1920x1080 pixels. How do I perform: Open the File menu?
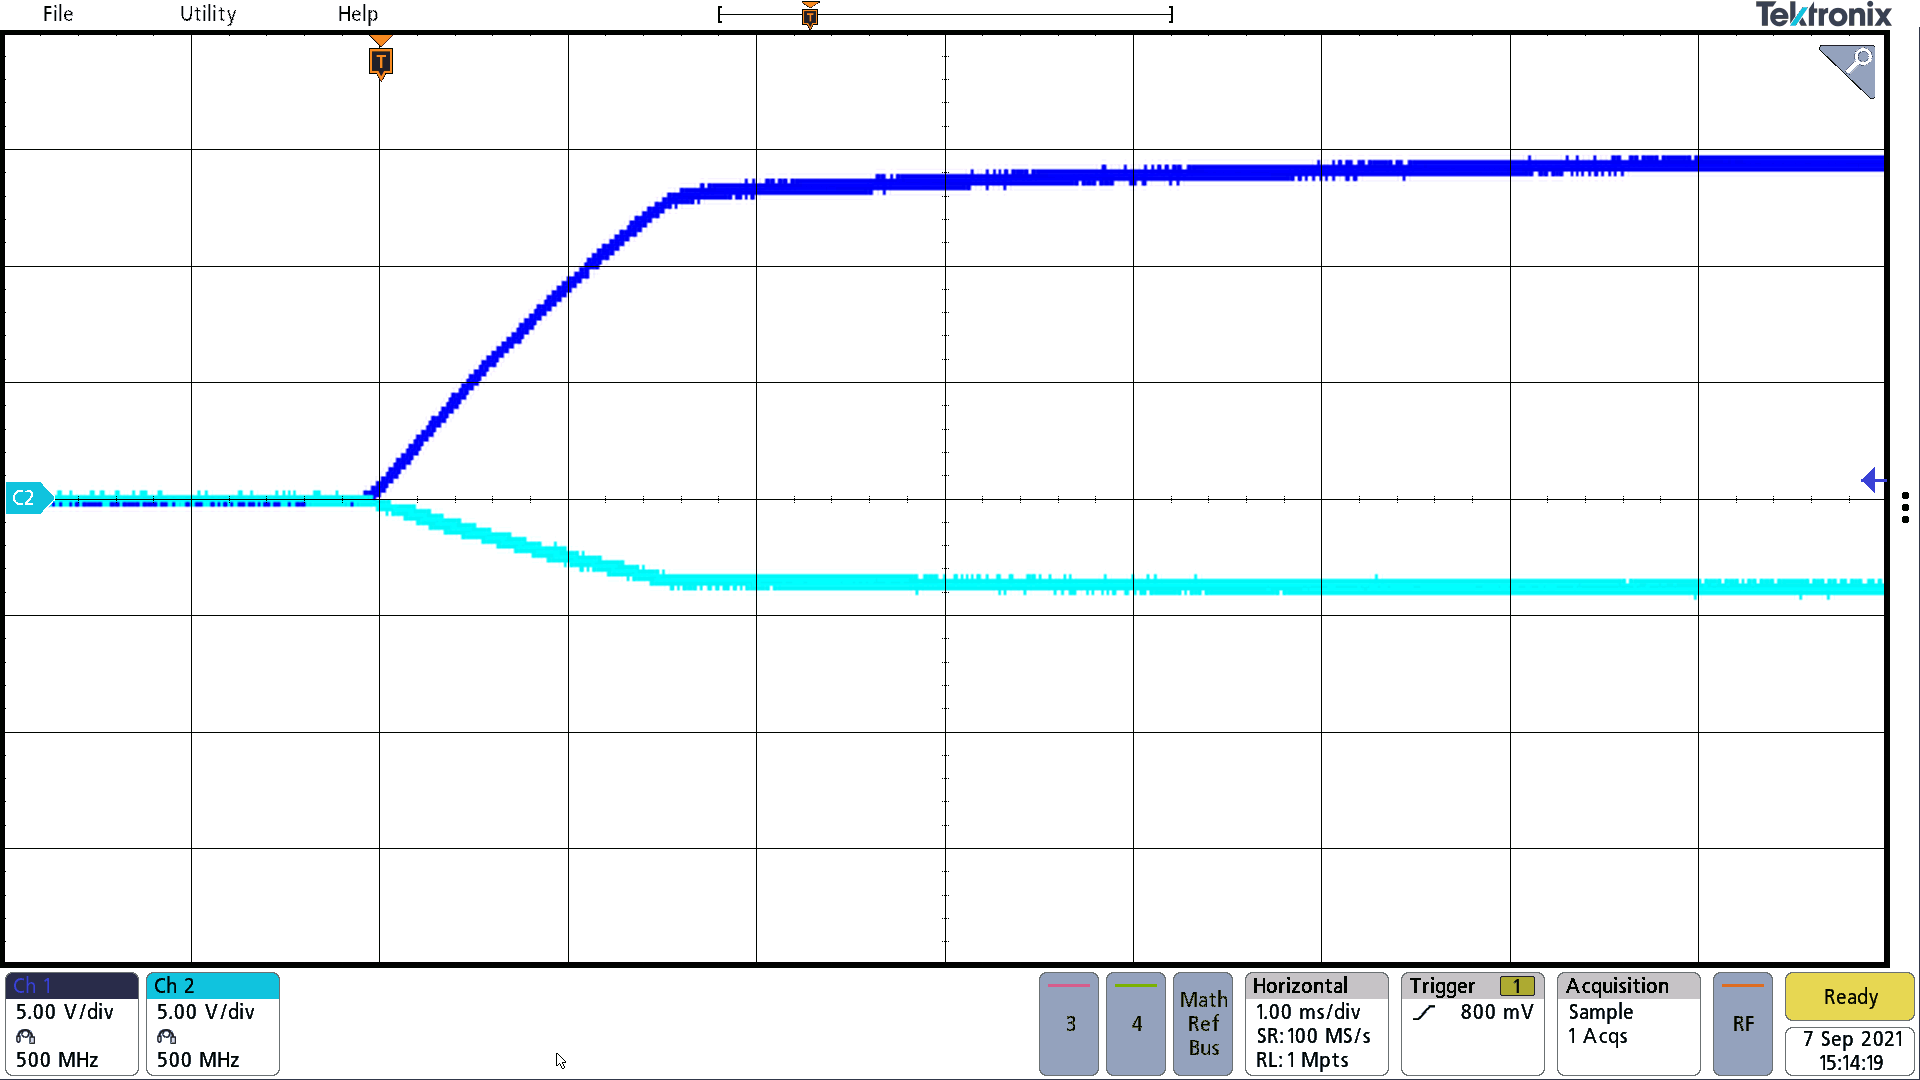point(58,14)
